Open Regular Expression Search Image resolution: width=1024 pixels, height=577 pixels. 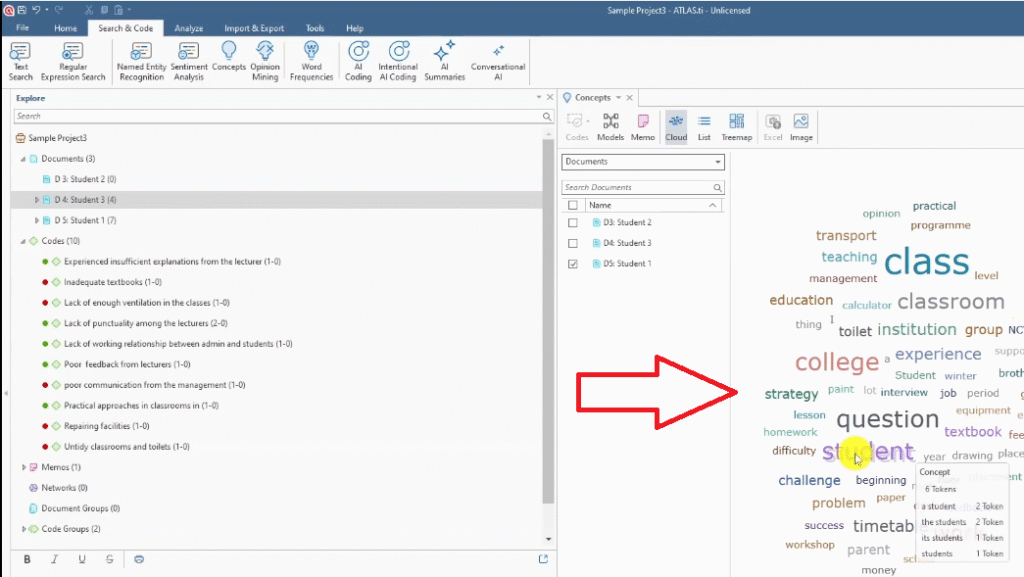pos(73,60)
